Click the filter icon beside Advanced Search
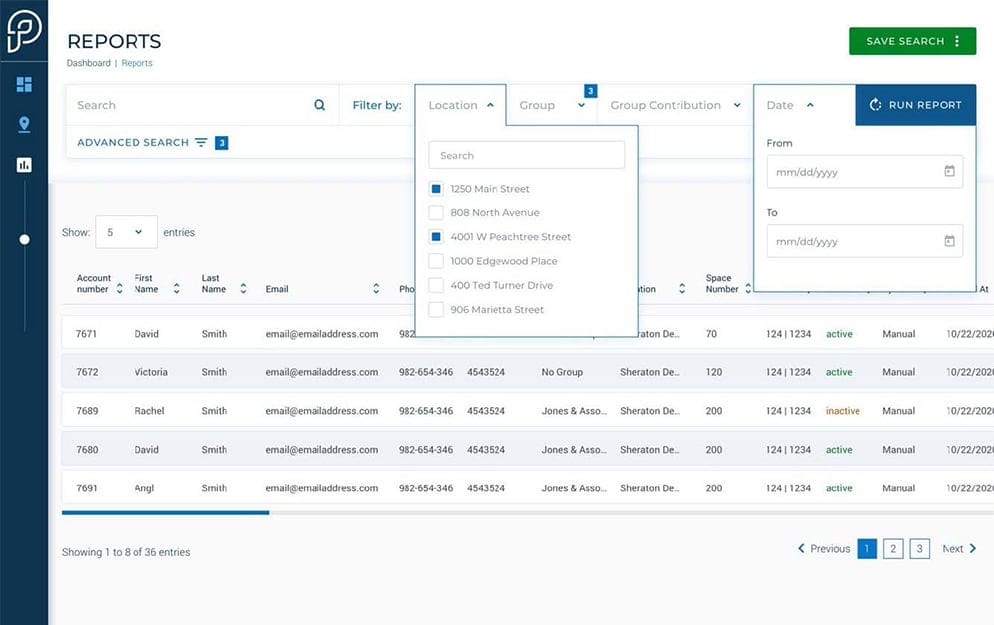Image resolution: width=994 pixels, height=625 pixels. [202, 142]
